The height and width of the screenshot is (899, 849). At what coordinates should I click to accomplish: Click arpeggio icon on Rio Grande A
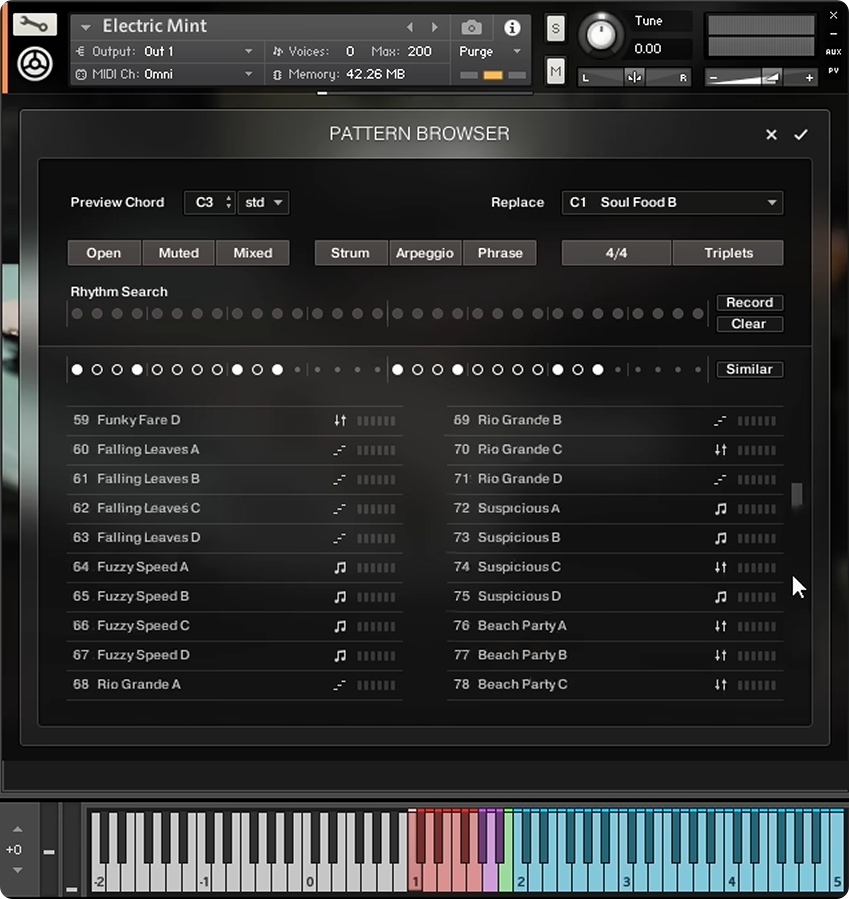(x=339, y=685)
